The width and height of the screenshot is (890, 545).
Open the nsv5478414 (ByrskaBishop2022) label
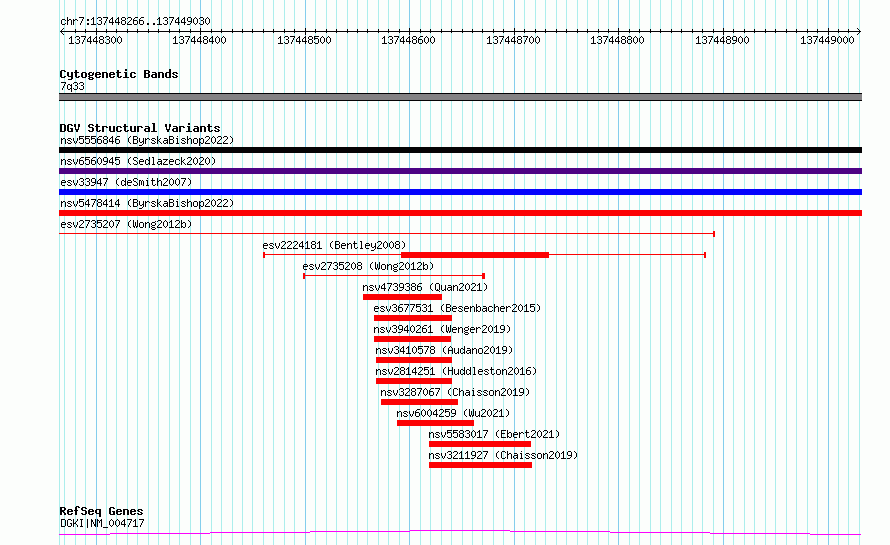tap(147, 203)
